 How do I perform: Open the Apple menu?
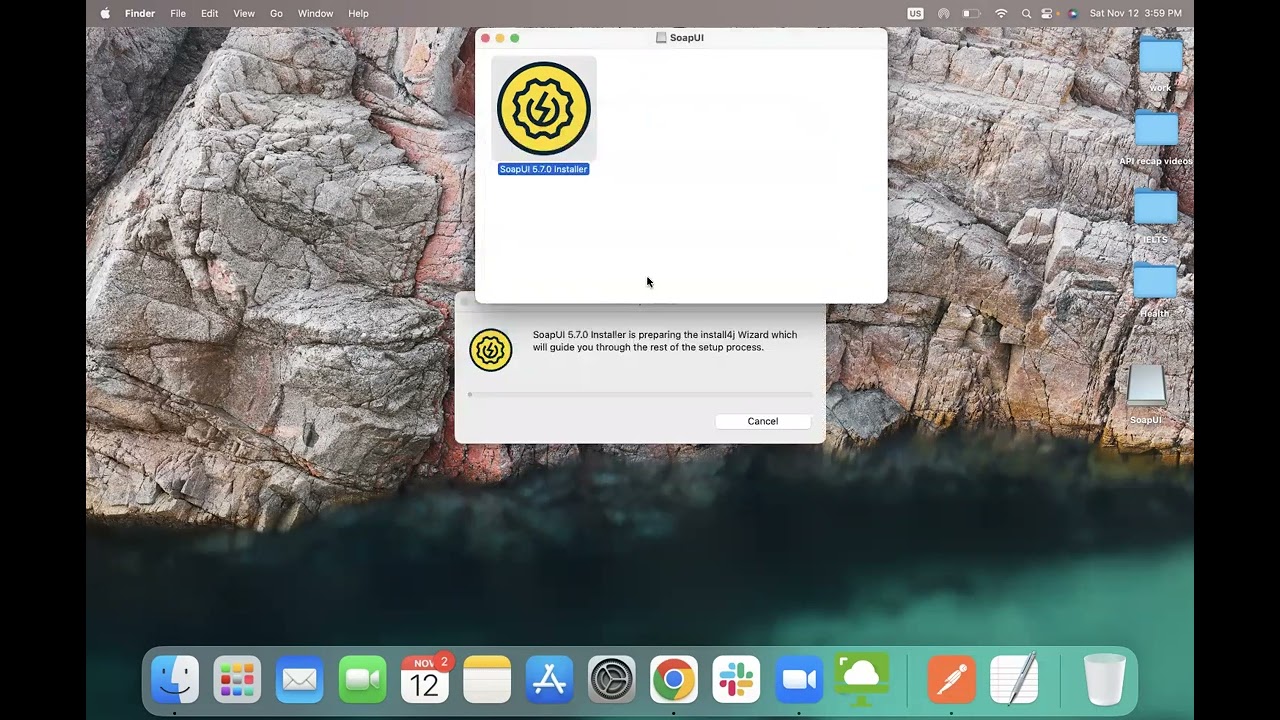[x=105, y=13]
